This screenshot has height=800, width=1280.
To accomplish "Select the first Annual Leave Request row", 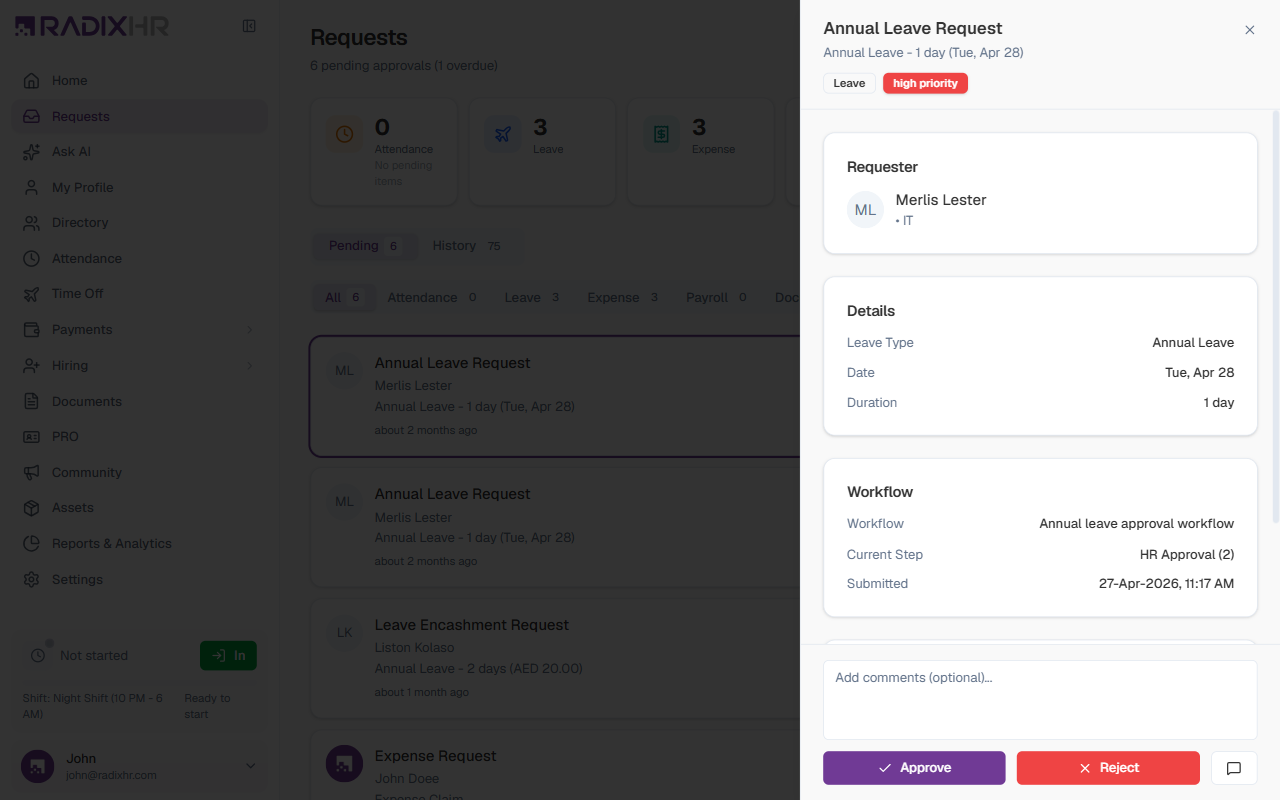I will click(555, 396).
